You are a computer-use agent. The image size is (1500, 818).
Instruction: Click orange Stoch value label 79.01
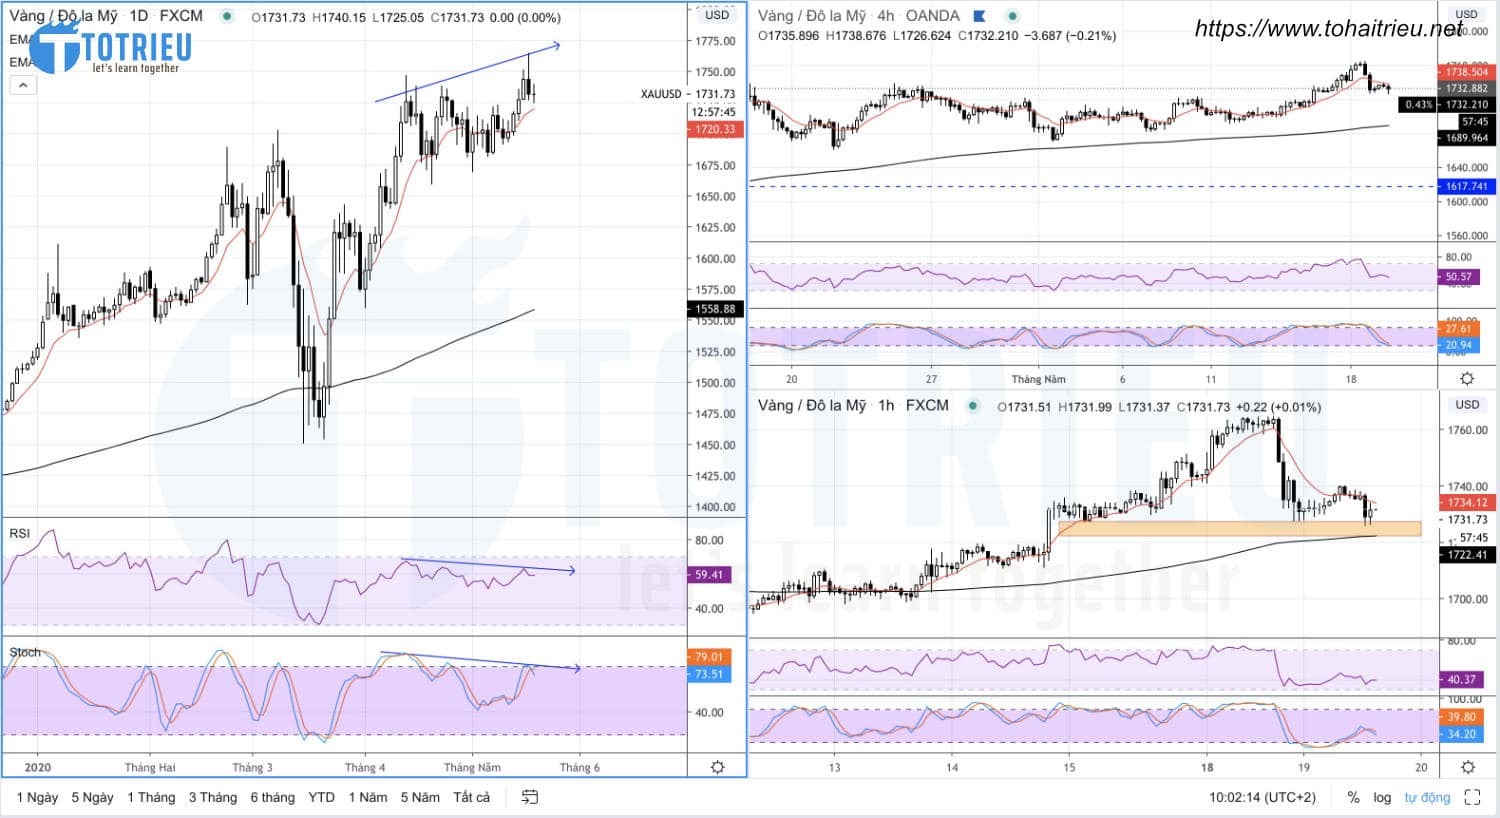[709, 657]
